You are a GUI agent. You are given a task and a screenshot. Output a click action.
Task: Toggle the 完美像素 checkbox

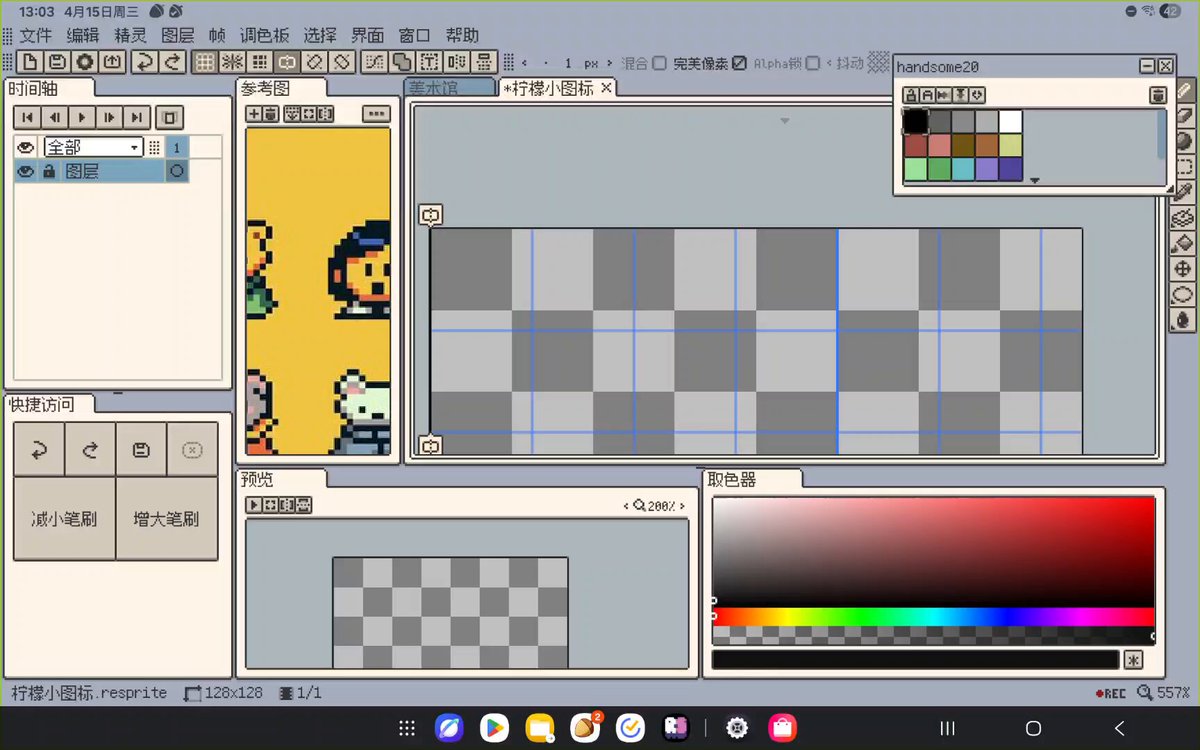[x=739, y=63]
